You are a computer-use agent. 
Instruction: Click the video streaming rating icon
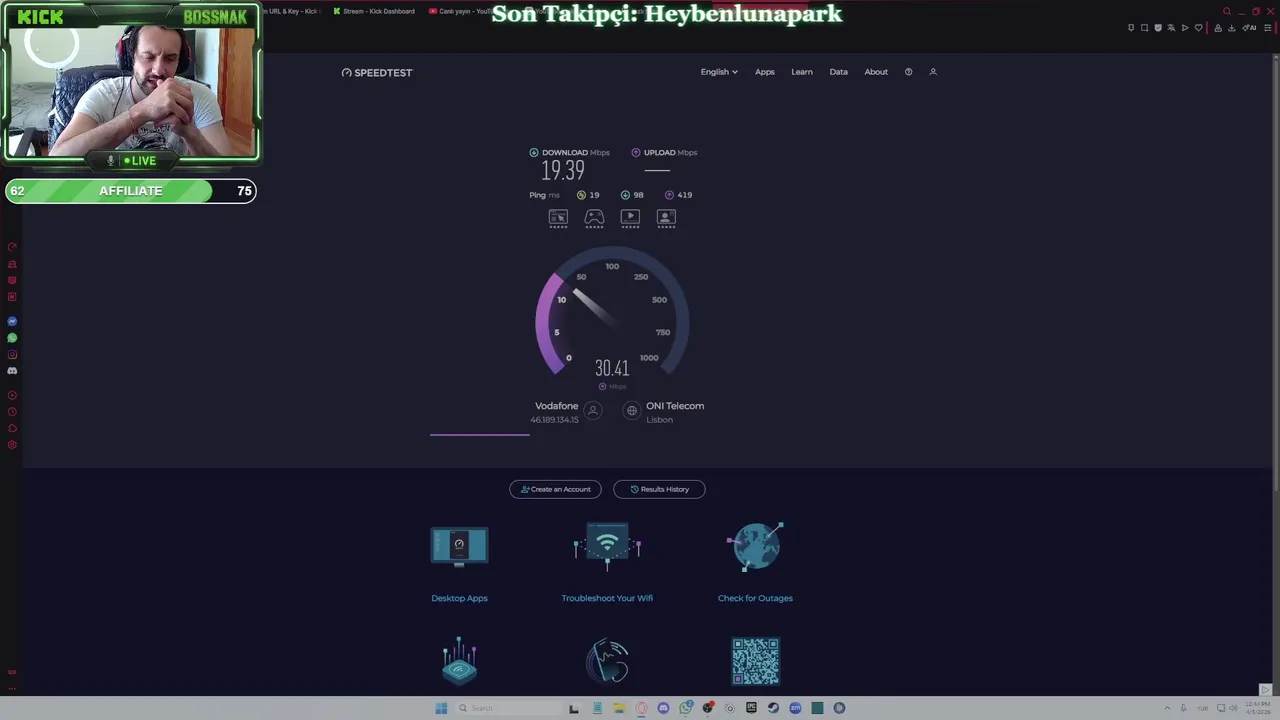[630, 217]
